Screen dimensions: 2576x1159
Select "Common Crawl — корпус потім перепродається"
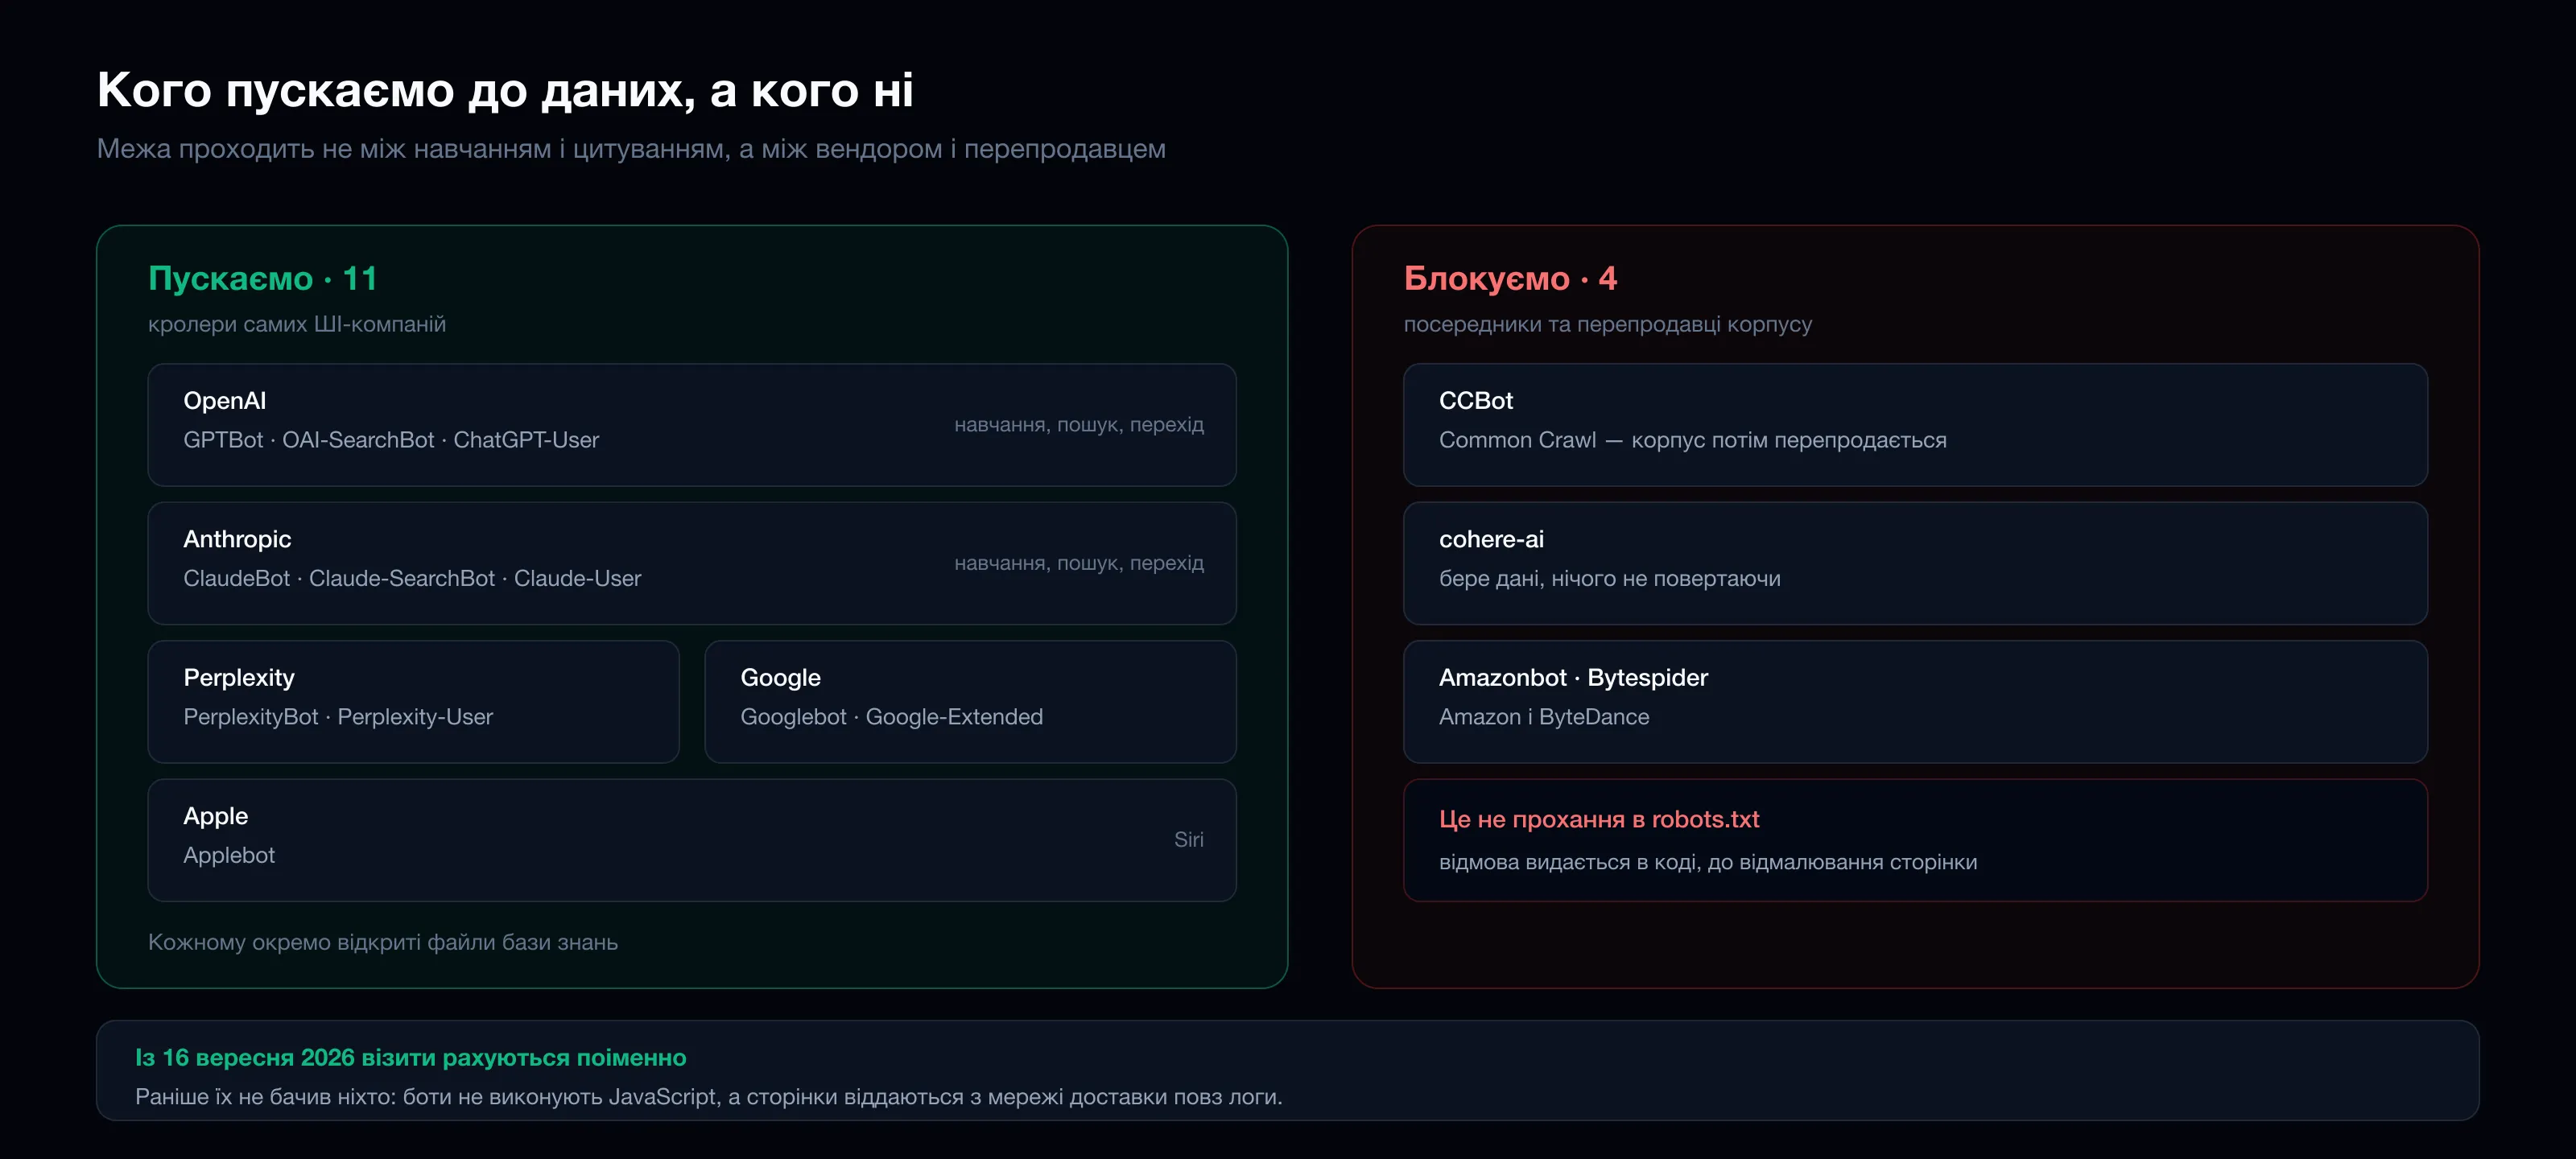tap(1693, 440)
